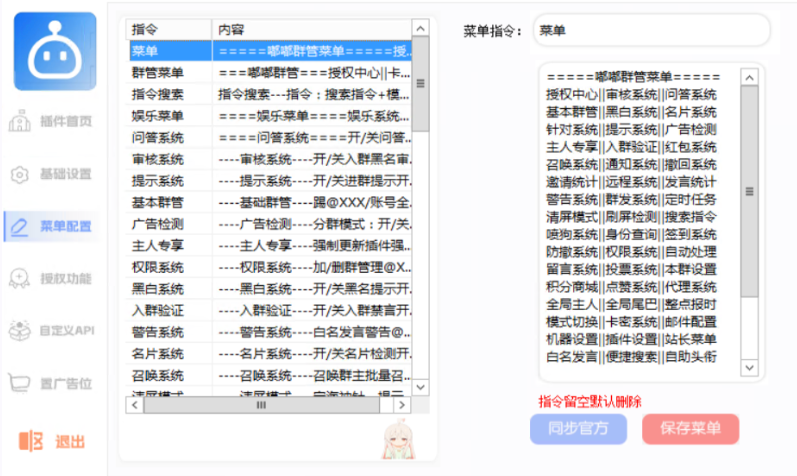Screen dimensions: 797x476
Task: Select the 权限系统 row
Action: click(x=269, y=267)
